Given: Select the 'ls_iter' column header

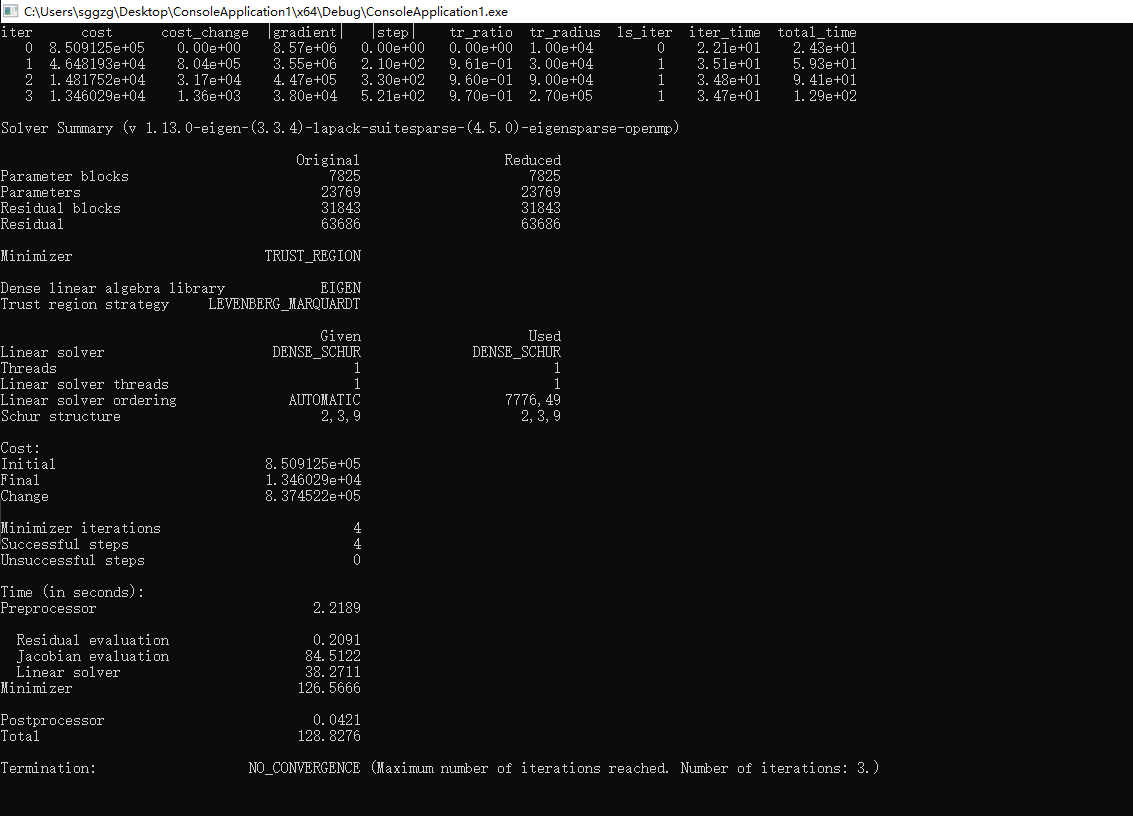Looking at the screenshot, I should coord(645,33).
